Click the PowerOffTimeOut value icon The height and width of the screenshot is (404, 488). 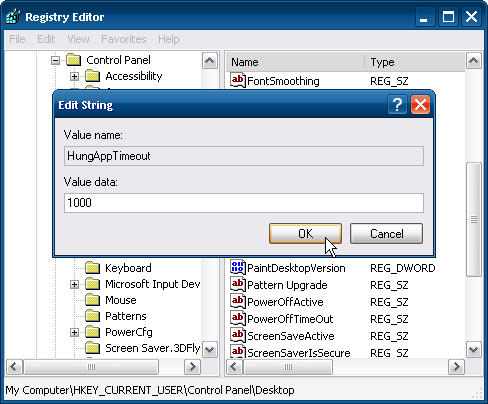(x=237, y=318)
